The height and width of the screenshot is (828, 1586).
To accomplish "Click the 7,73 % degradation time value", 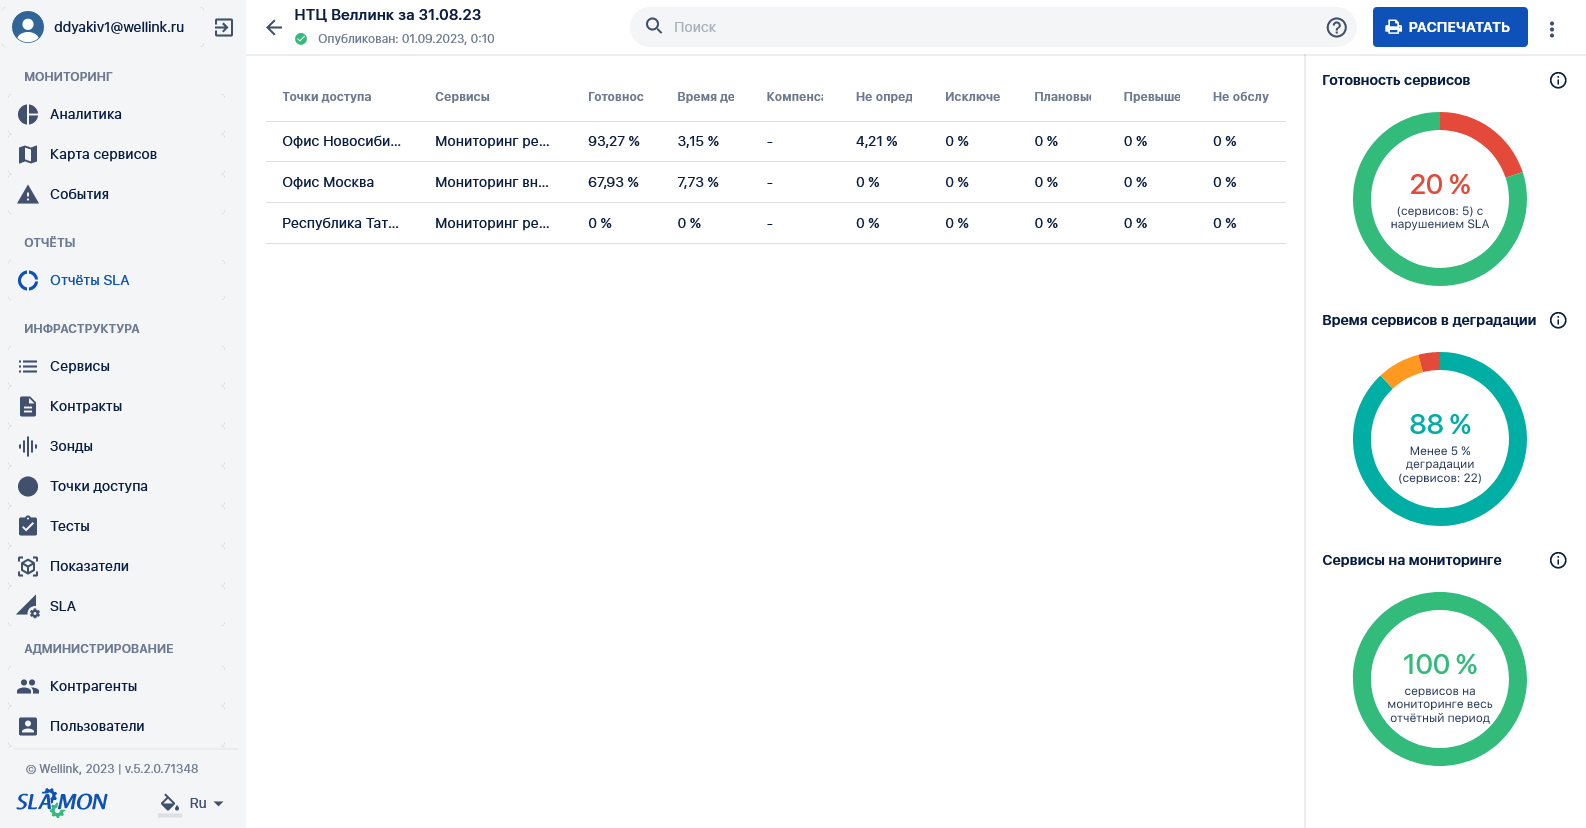I will coord(698,182).
